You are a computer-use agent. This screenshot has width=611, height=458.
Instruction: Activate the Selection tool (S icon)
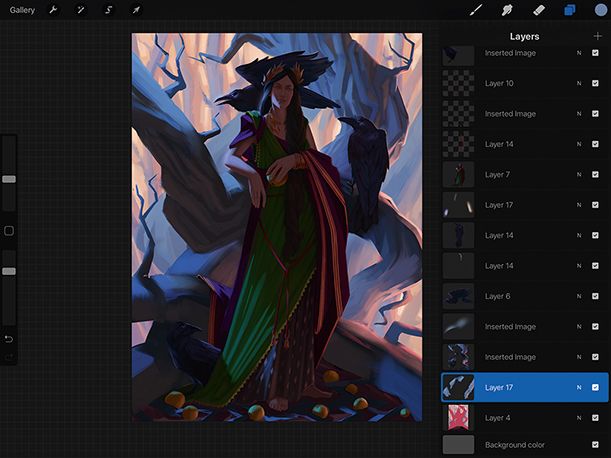[108, 10]
